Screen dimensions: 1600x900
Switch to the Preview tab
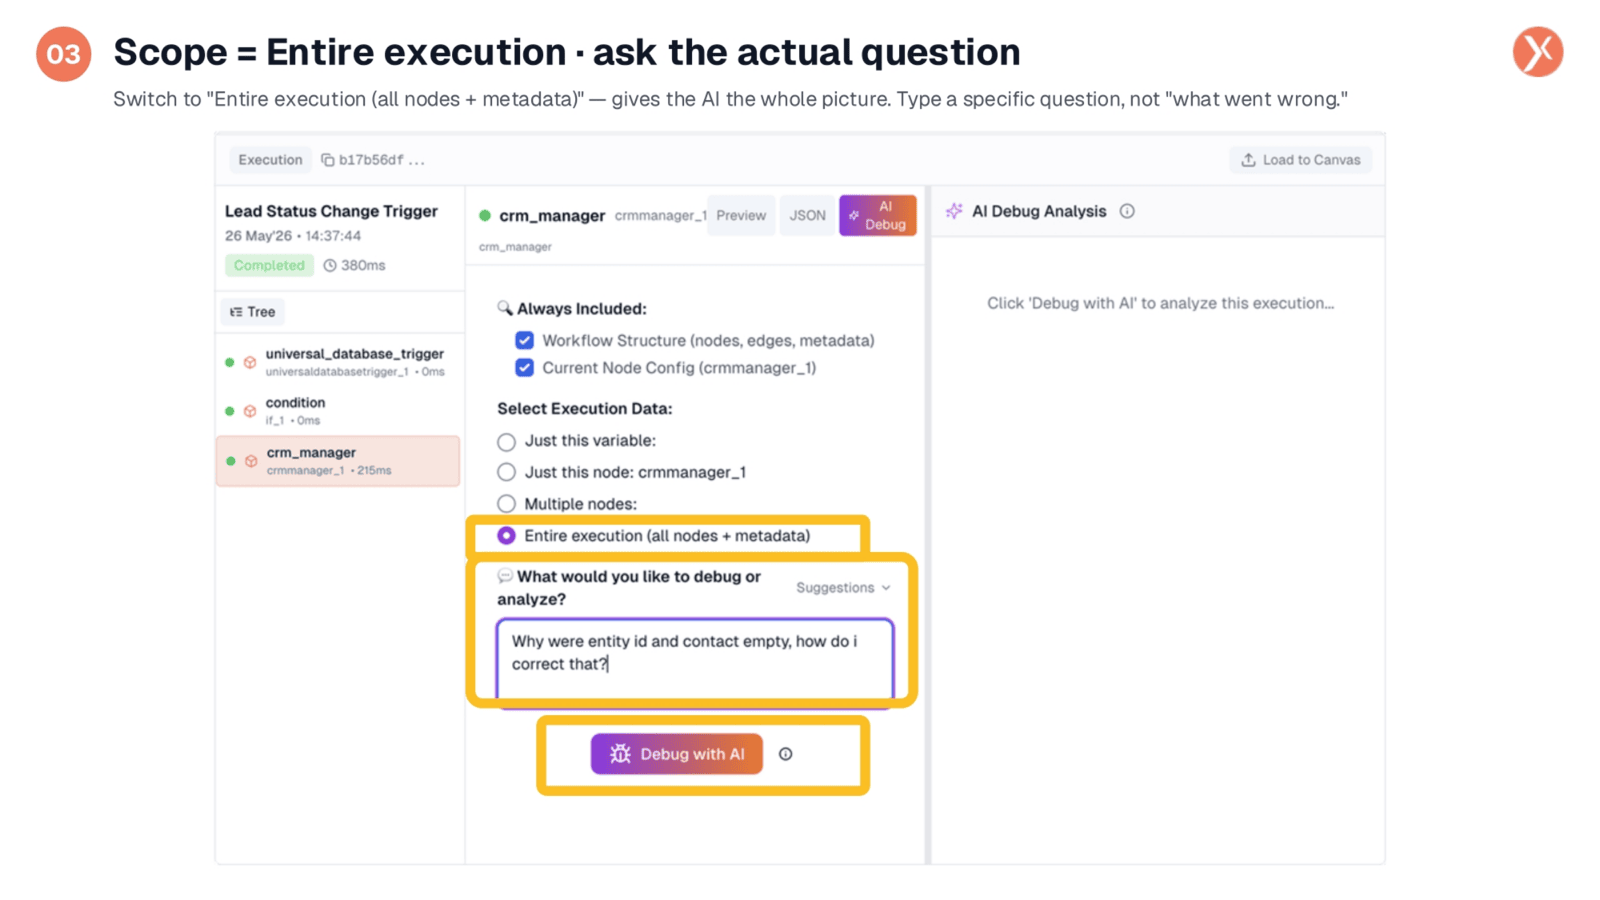741,215
